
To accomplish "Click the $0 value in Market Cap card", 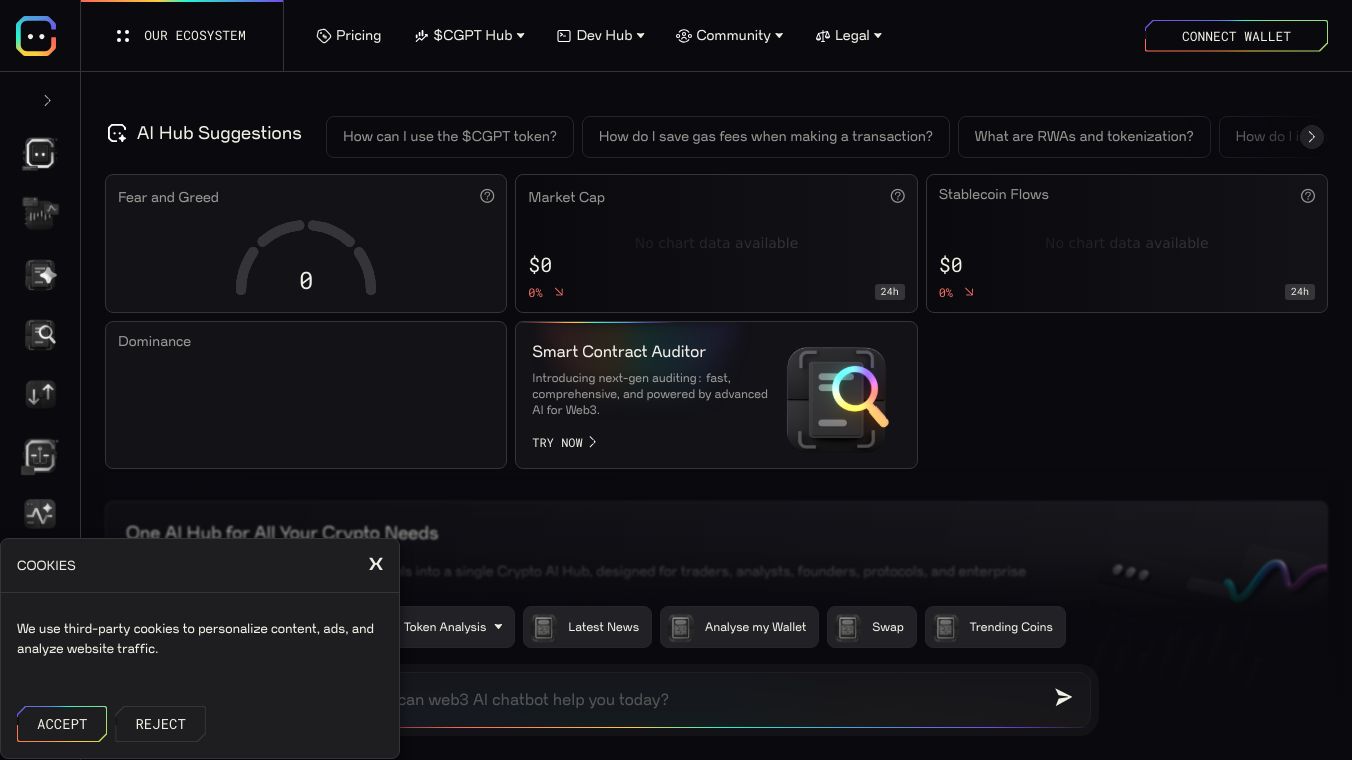I will [x=540, y=265].
